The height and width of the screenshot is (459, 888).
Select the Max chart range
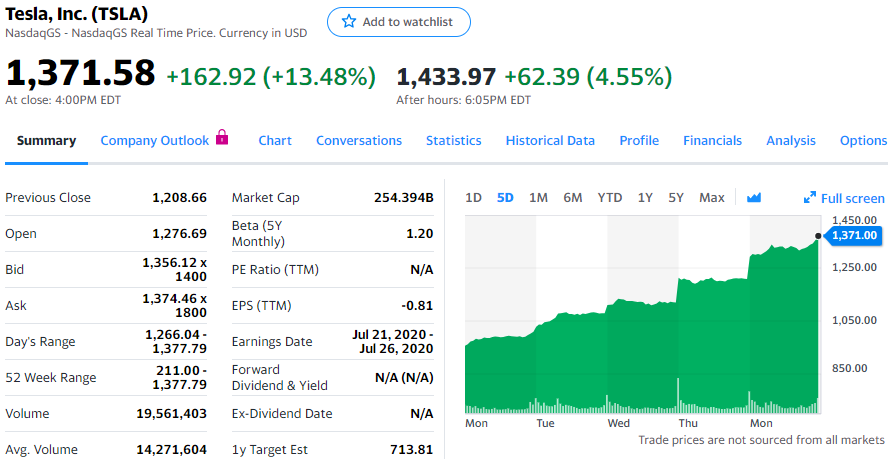[712, 198]
